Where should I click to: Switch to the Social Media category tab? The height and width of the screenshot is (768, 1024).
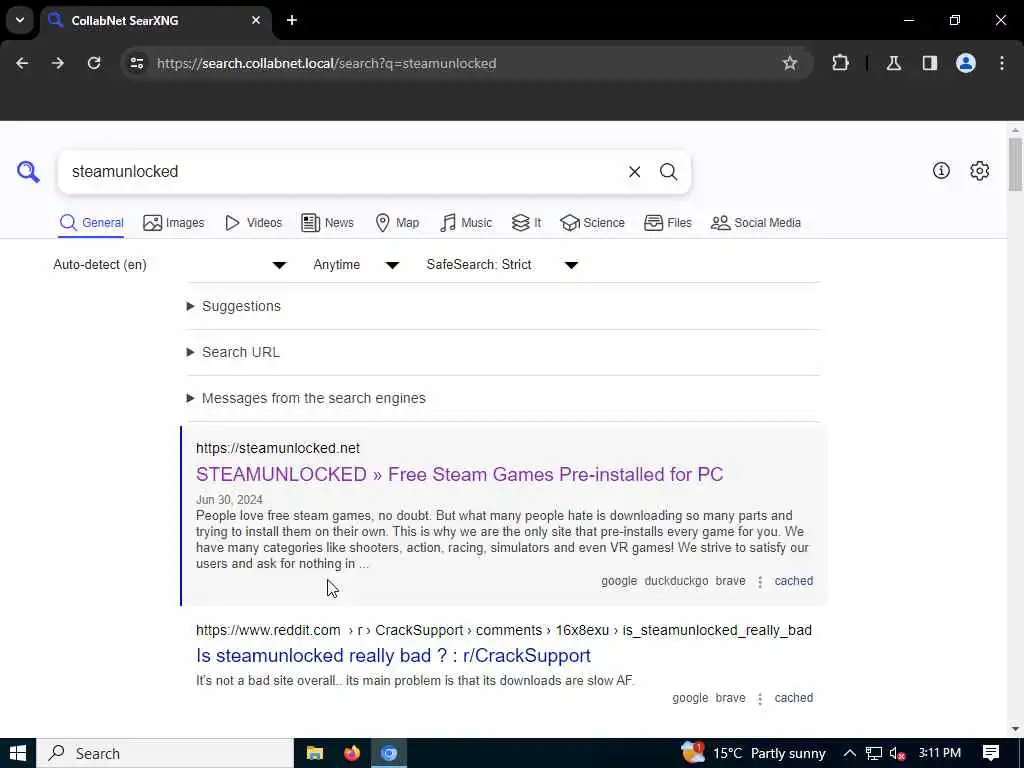click(x=756, y=223)
